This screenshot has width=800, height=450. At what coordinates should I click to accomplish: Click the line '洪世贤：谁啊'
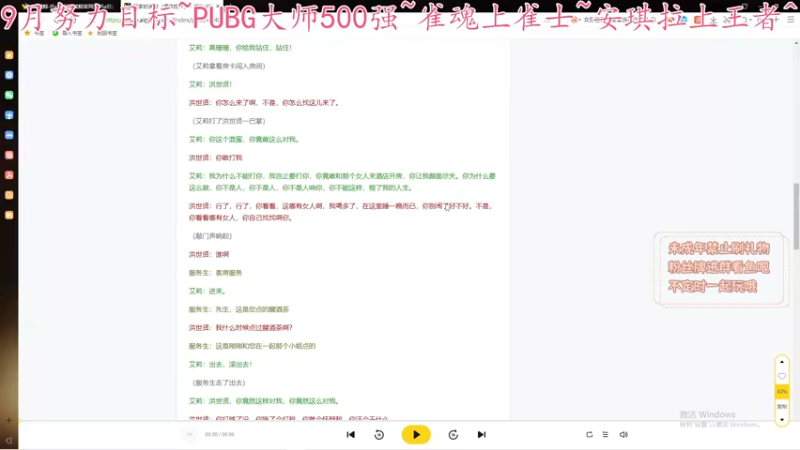pyautogui.click(x=209, y=254)
